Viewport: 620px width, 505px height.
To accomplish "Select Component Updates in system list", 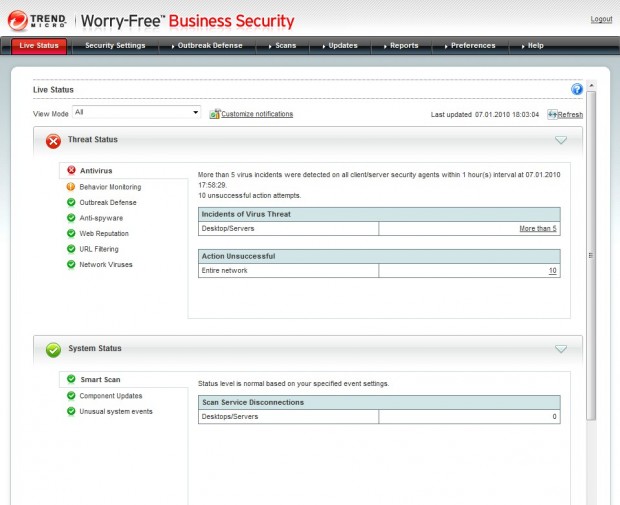I will point(111,396).
